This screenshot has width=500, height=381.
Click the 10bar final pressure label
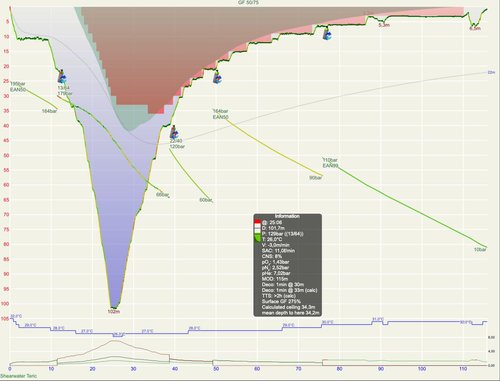click(480, 249)
